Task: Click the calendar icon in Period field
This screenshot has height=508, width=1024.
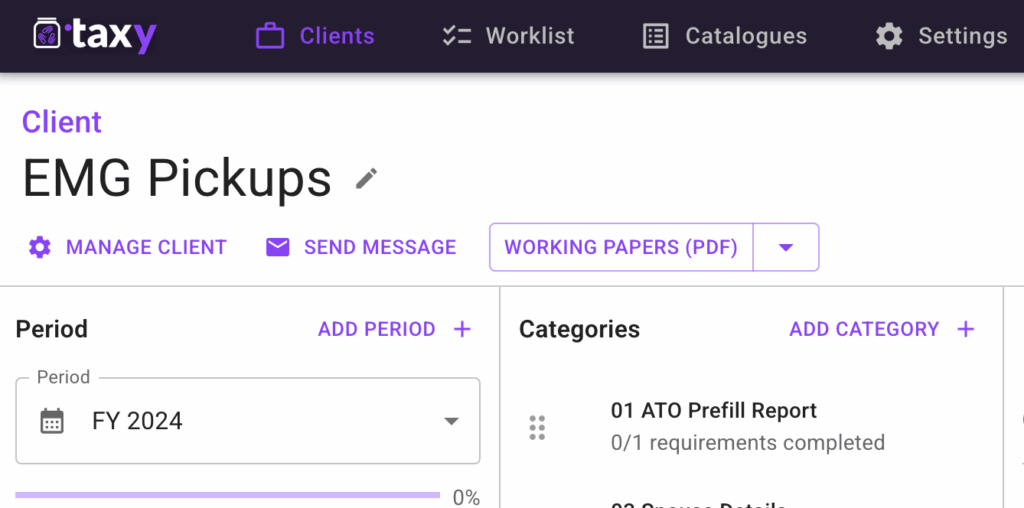Action: pyautogui.click(x=52, y=421)
